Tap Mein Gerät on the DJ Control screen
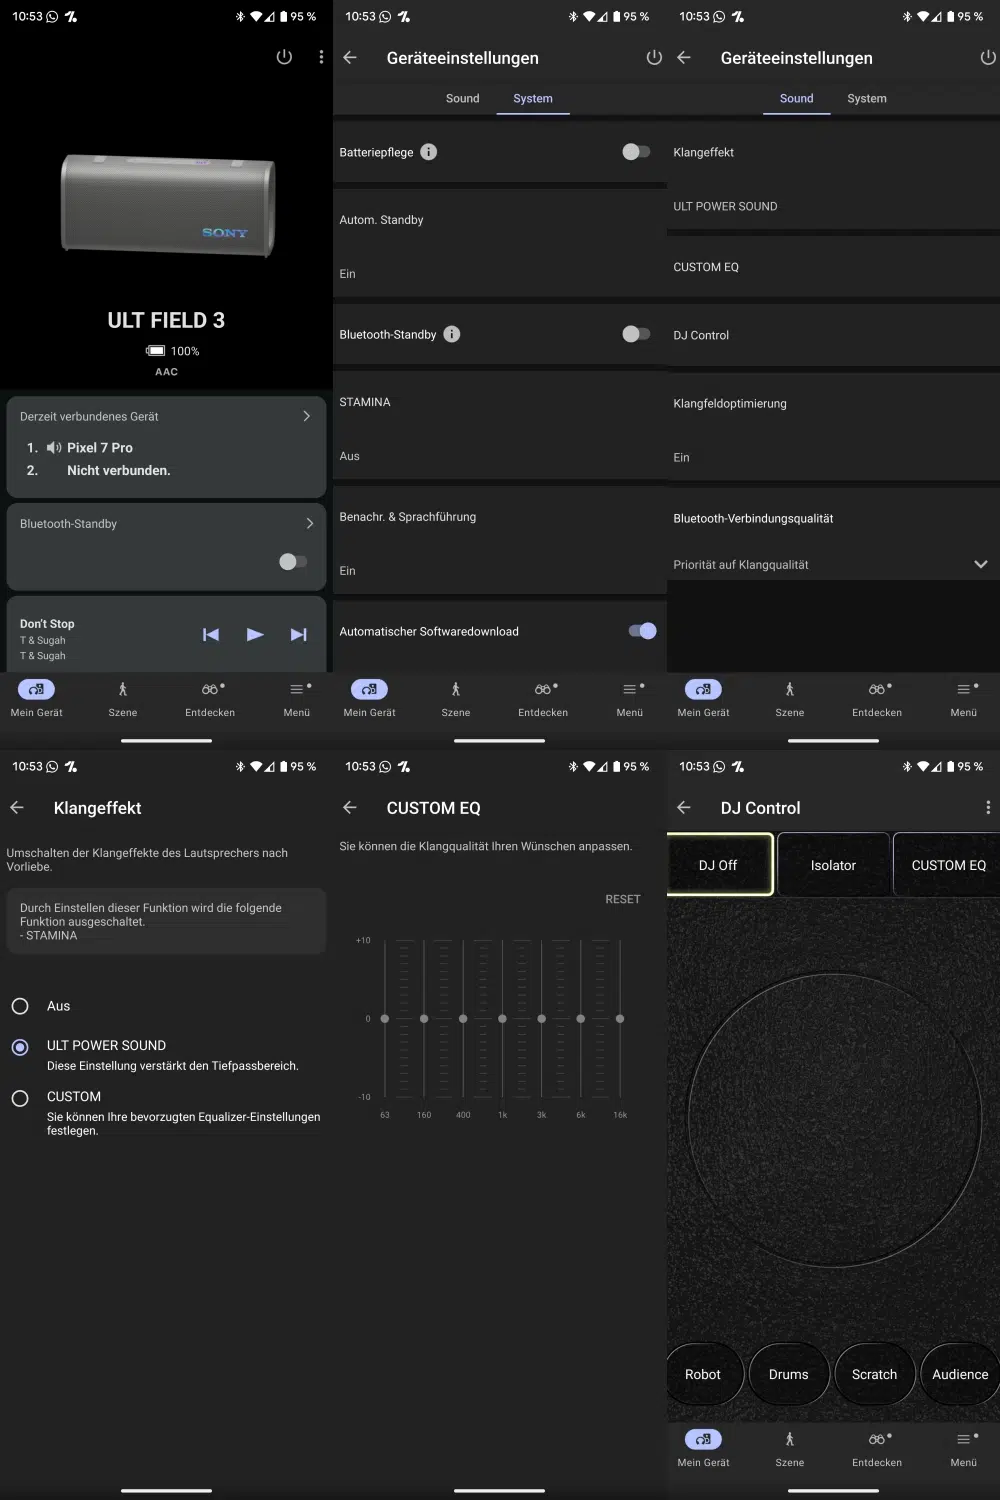Screen dimensions: 1000x1500 point(703,1448)
